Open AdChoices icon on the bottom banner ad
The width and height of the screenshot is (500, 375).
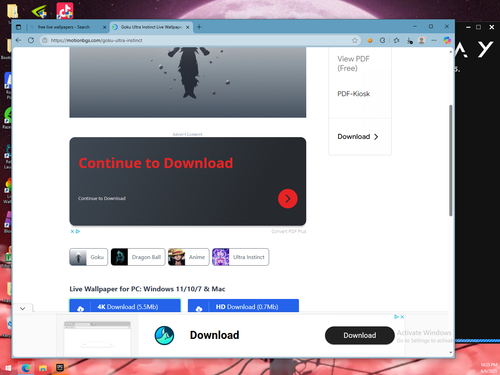click(x=397, y=317)
